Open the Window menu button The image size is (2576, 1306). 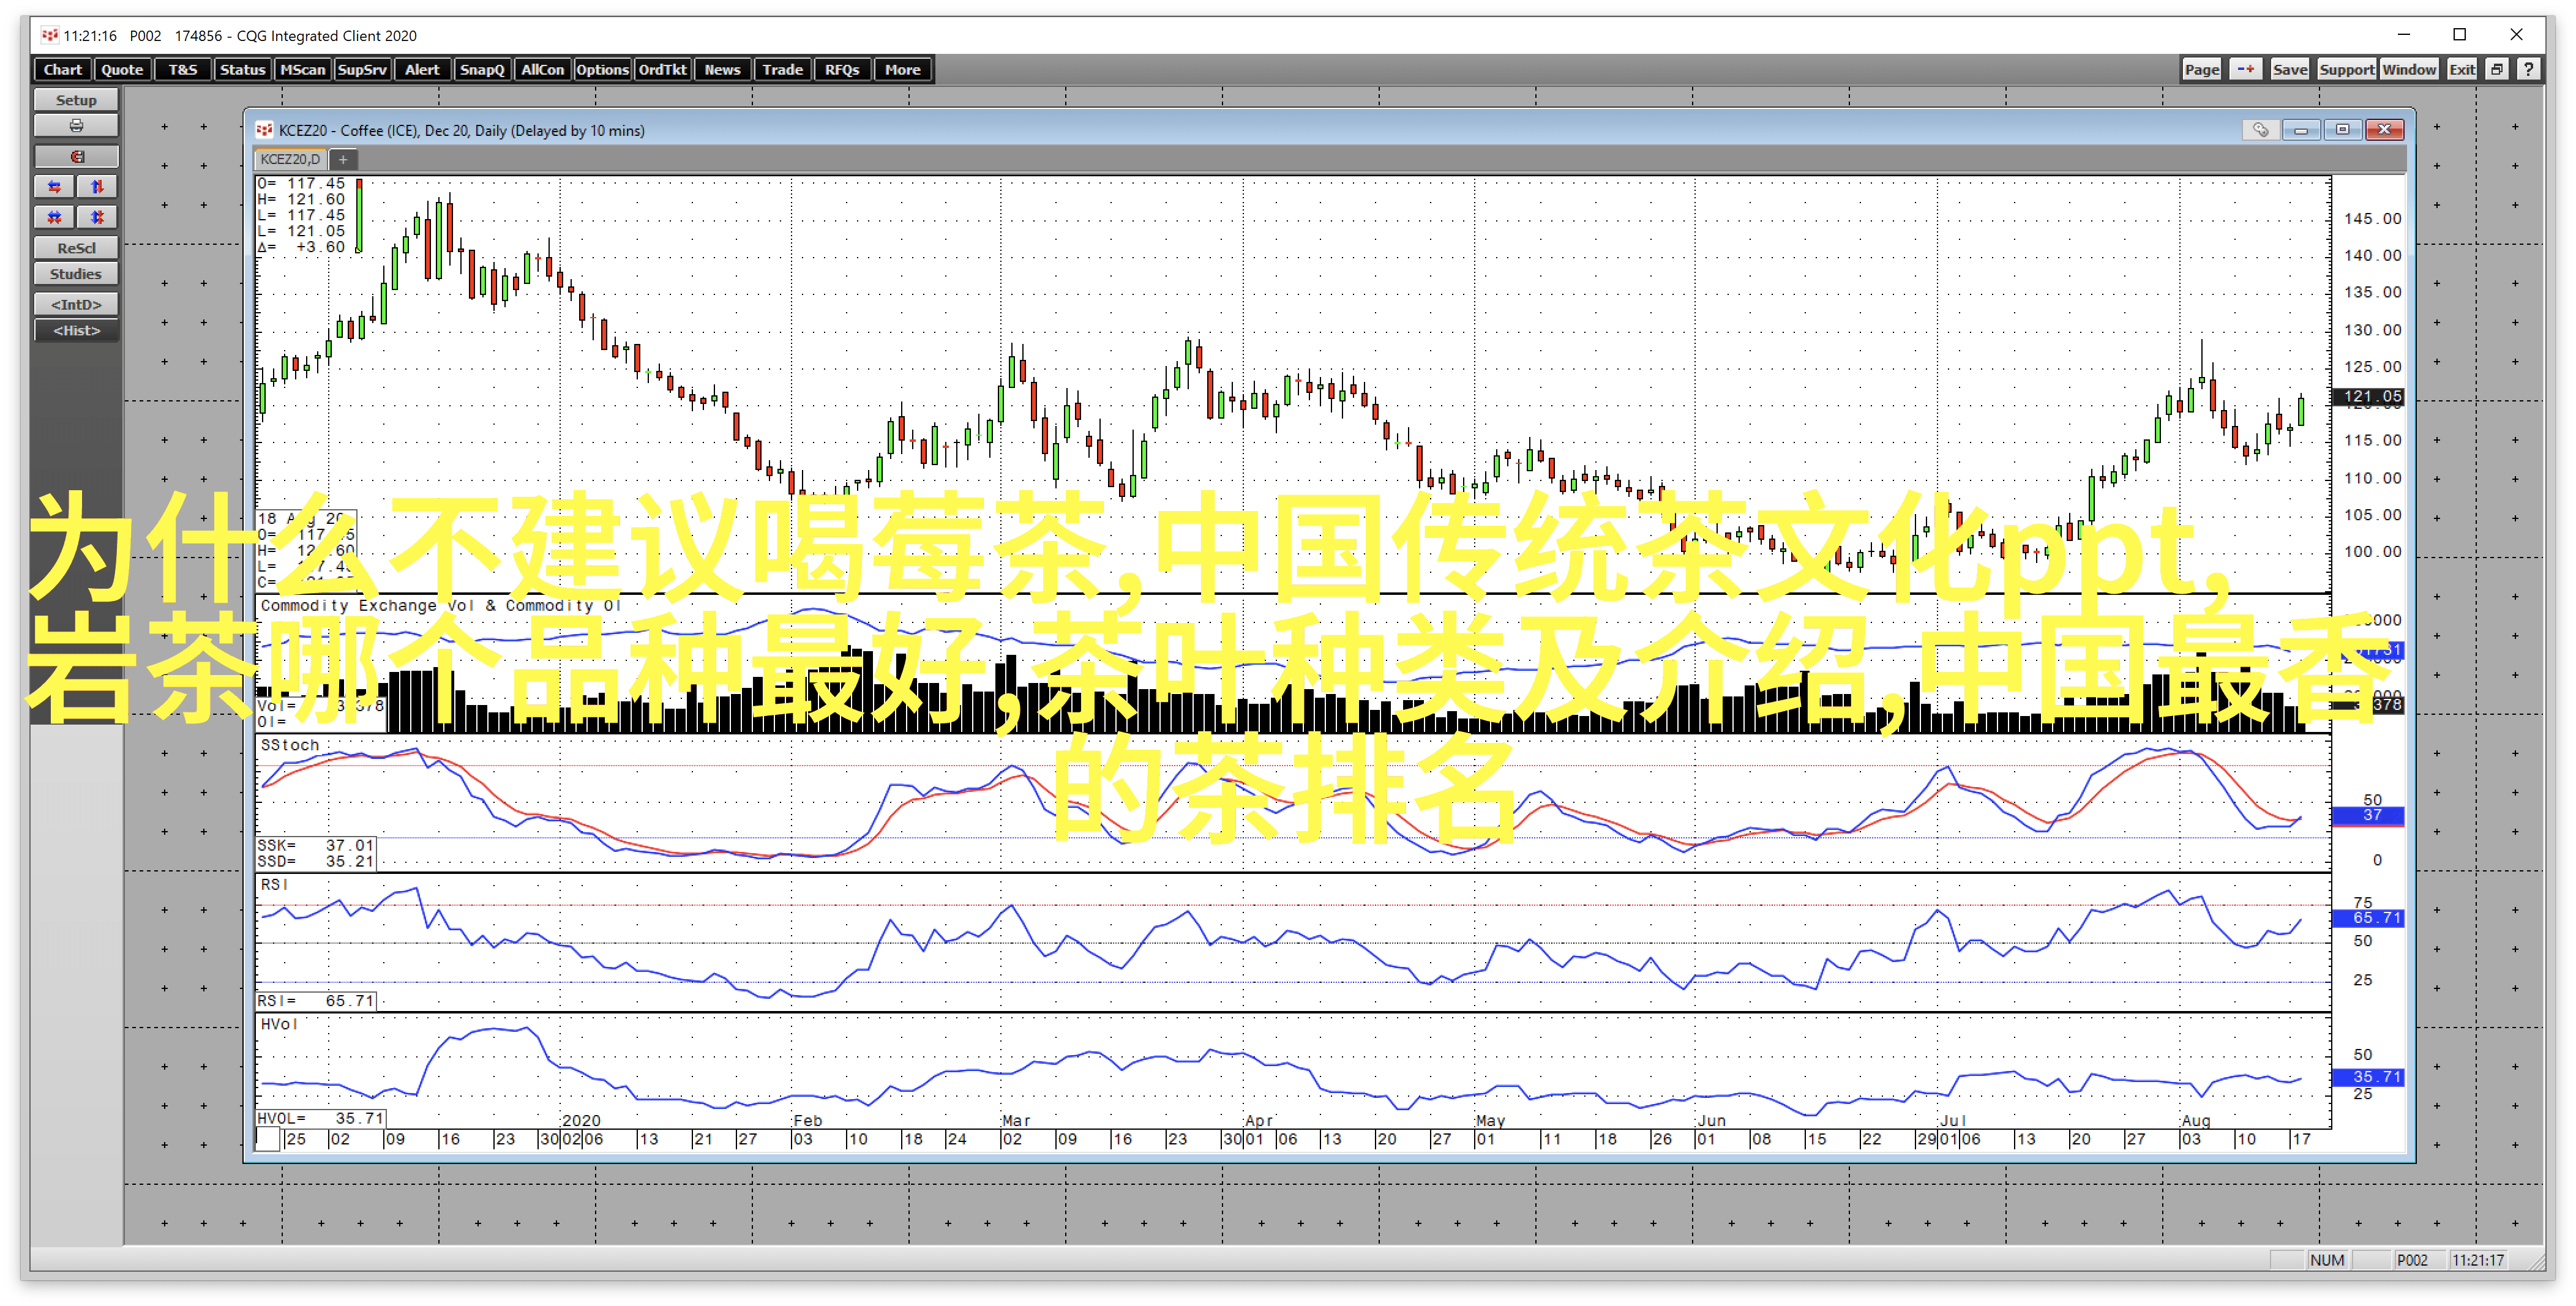tap(2408, 69)
